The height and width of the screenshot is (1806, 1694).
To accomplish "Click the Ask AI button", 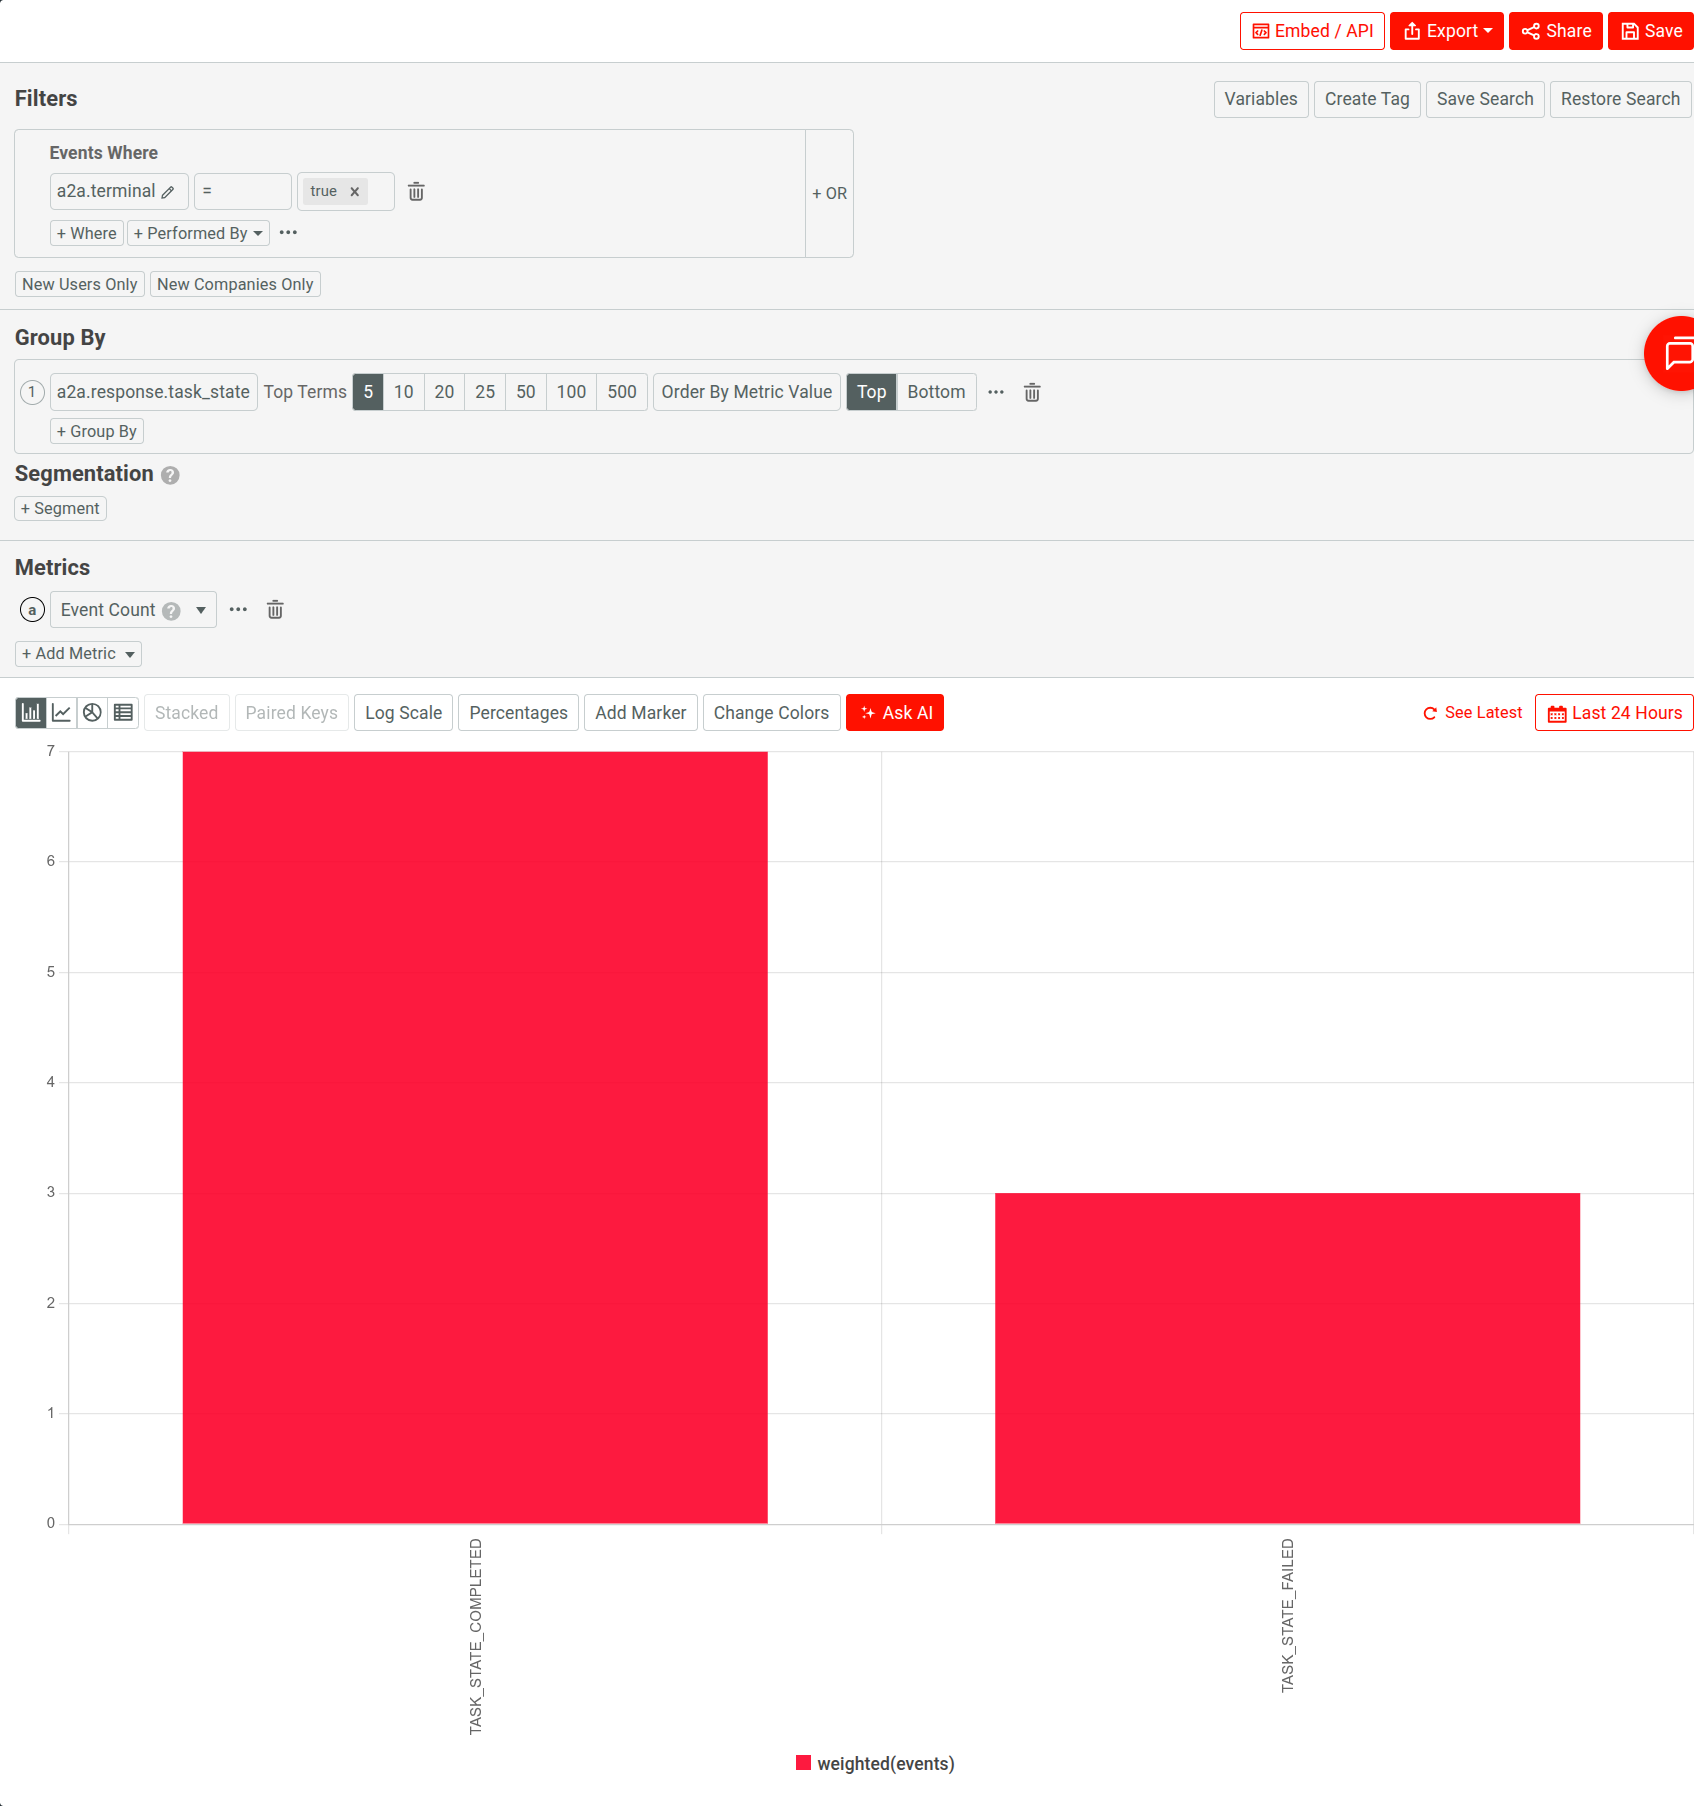I will (895, 713).
